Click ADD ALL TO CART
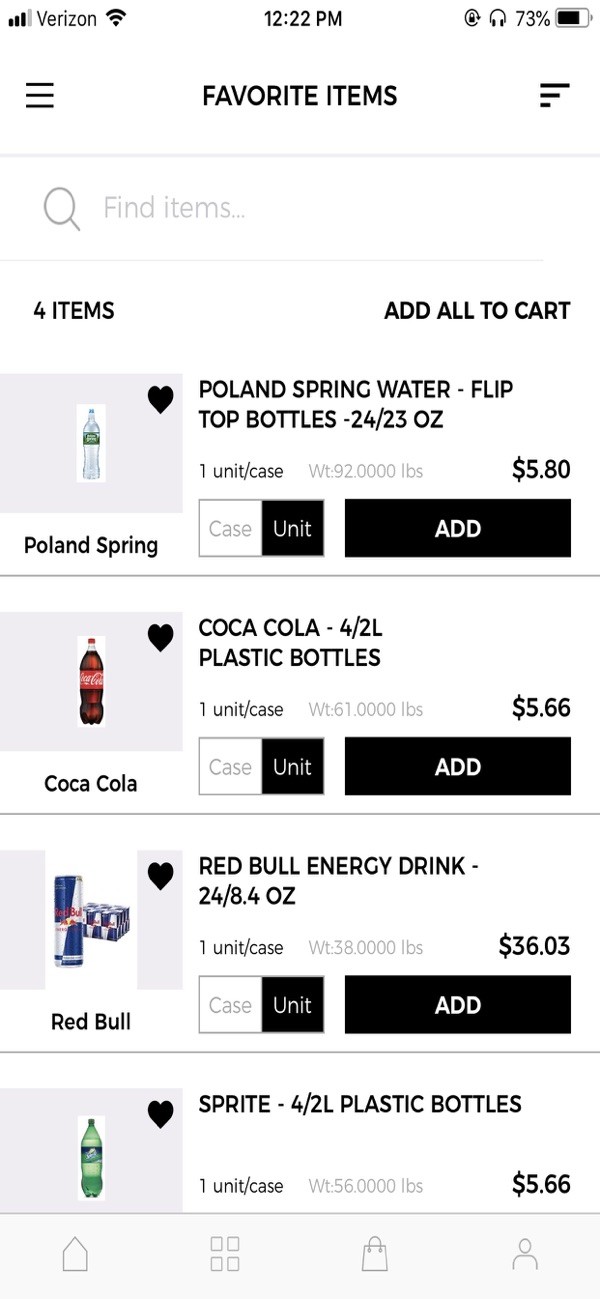 pos(477,311)
